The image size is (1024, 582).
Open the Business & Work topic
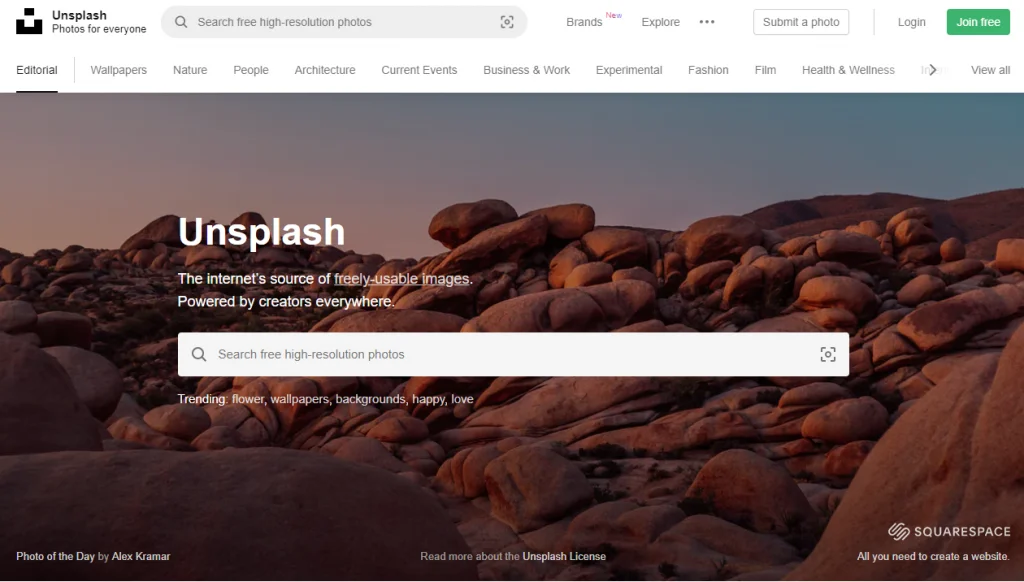point(526,70)
